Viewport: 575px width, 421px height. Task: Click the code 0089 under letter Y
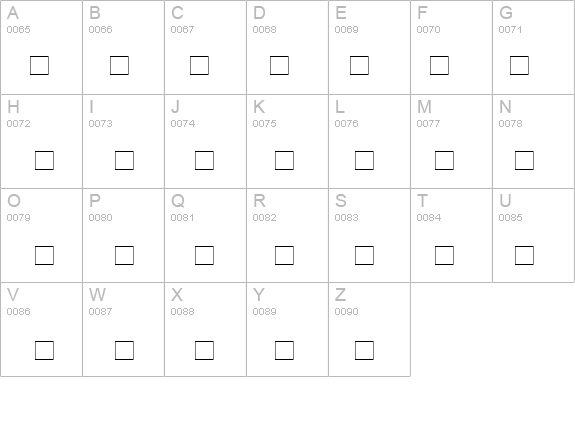pyautogui.click(x=264, y=312)
